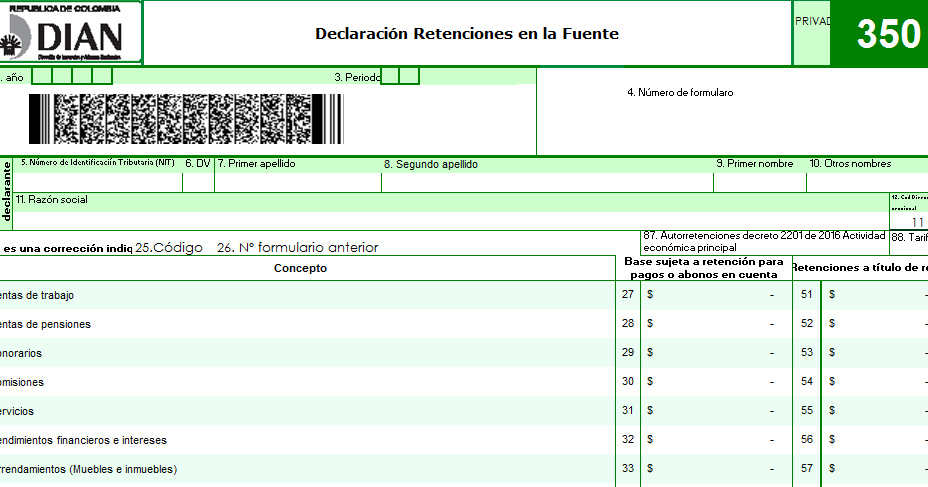Click the Razón social input row

(x=451, y=221)
